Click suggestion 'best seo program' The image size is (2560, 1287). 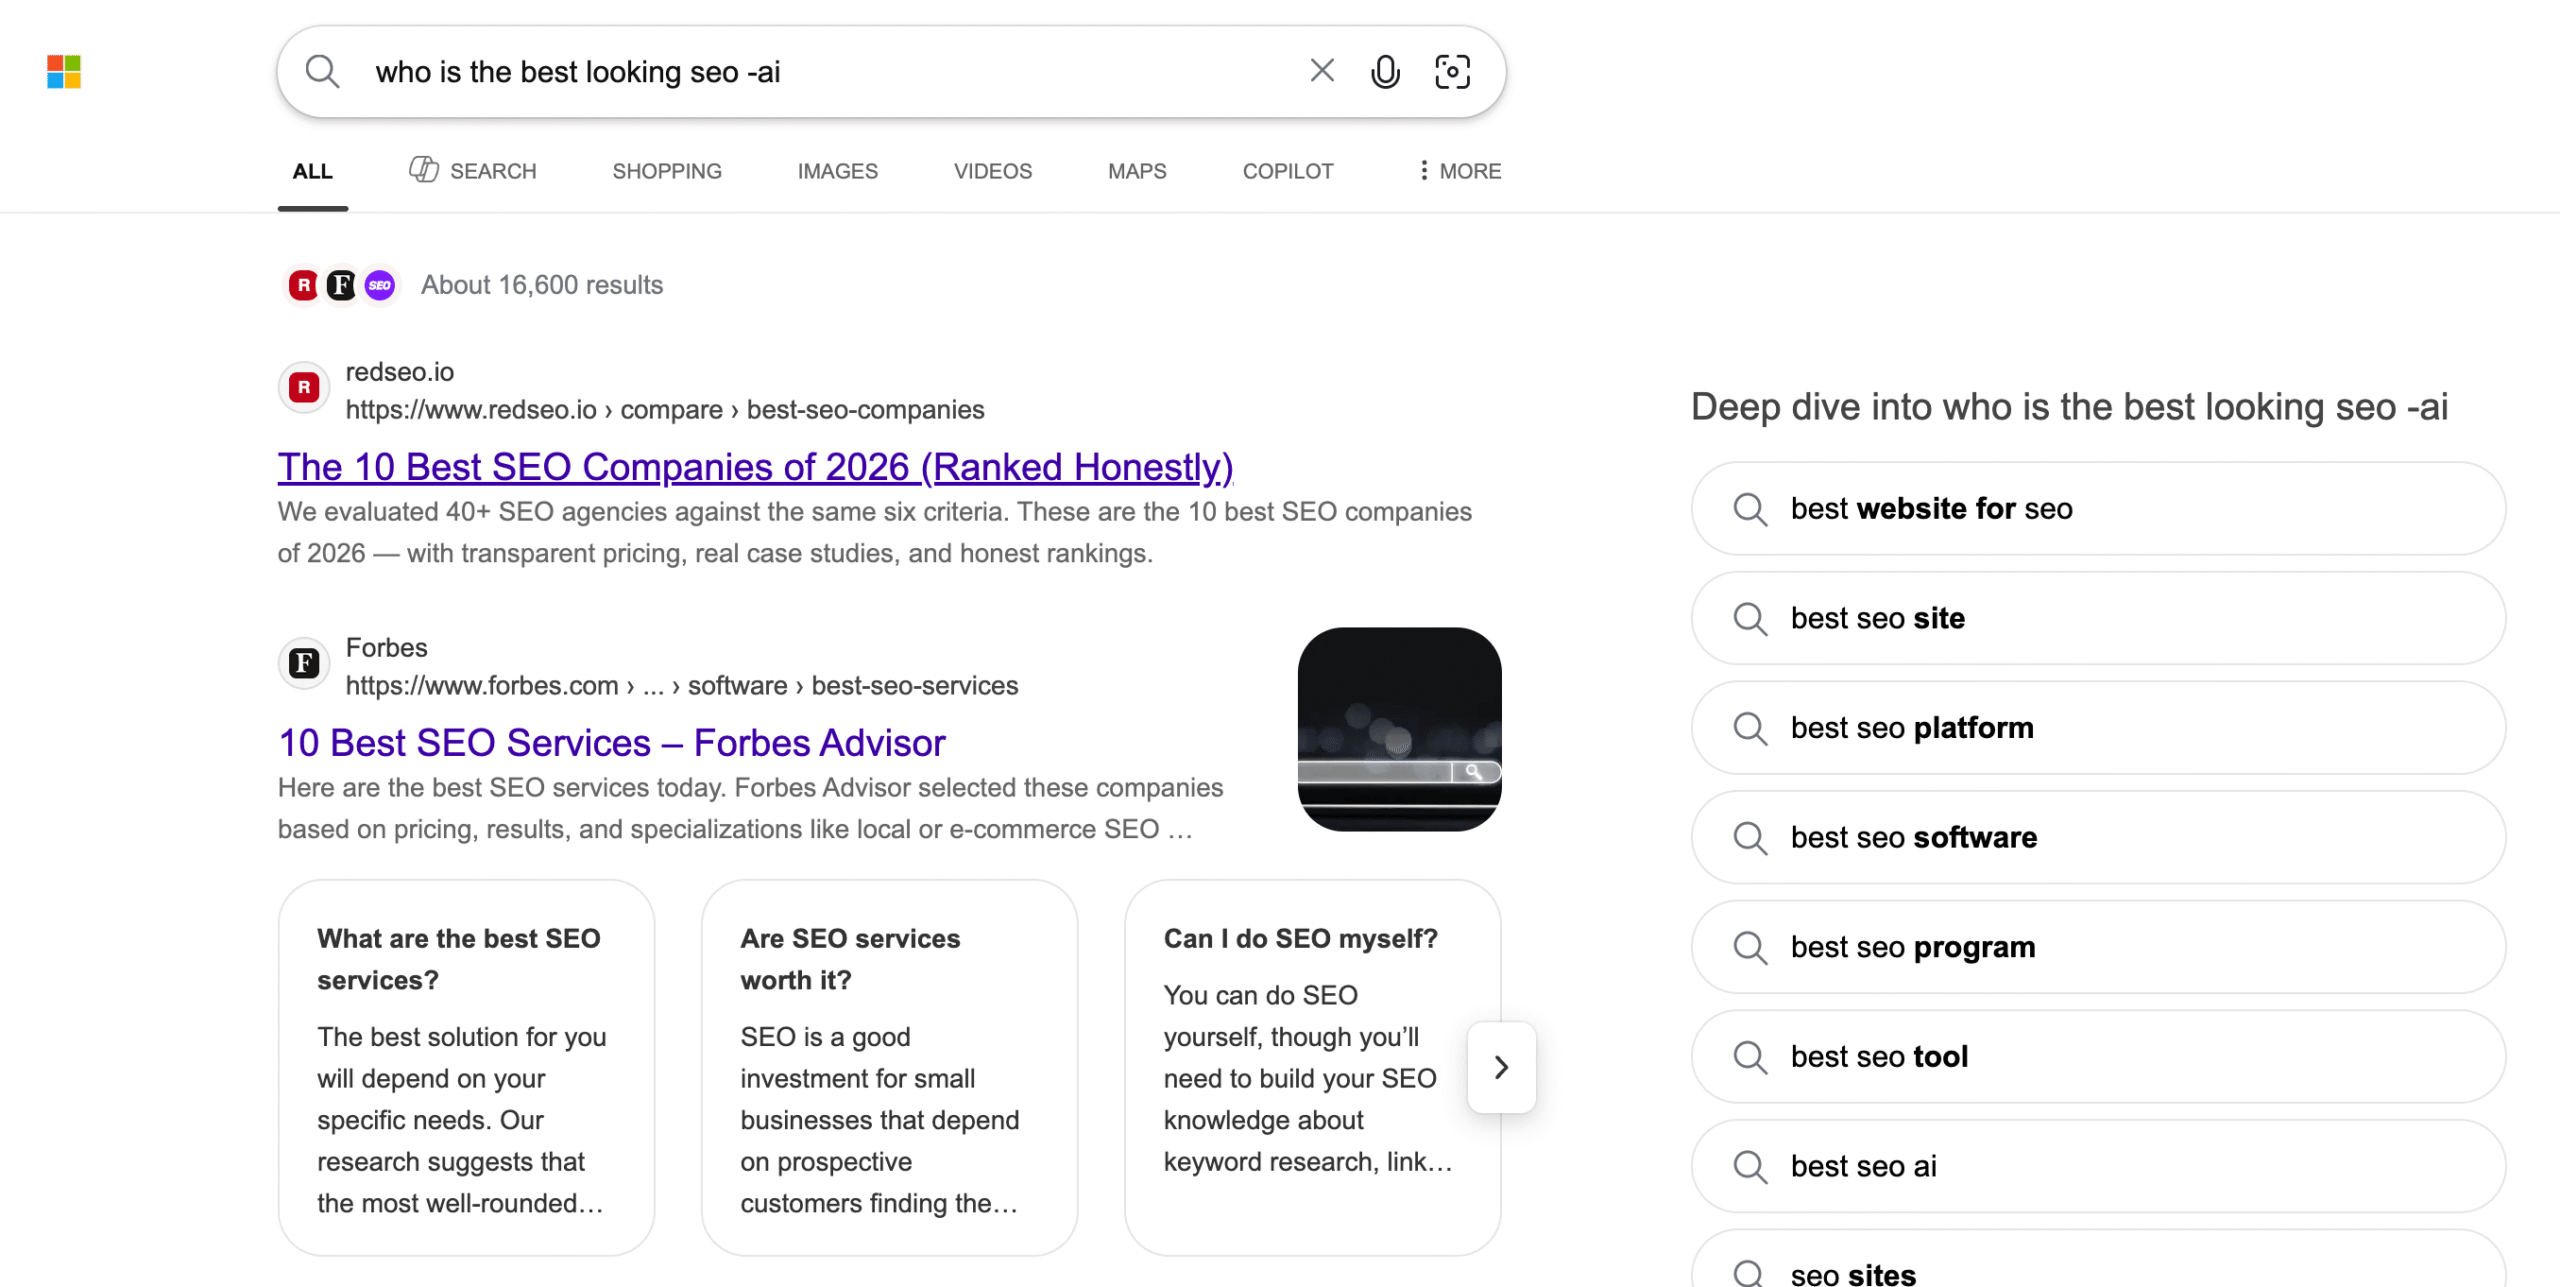point(2098,947)
